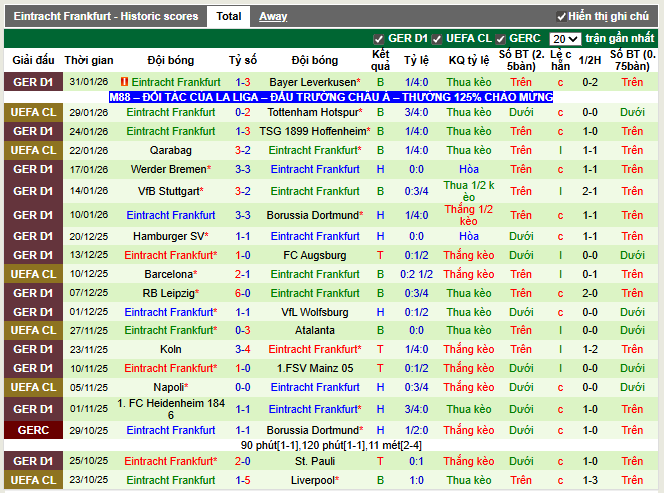
Task: Click the GER D1 badge for Bayer Leverkusen match
Action: coord(33,82)
